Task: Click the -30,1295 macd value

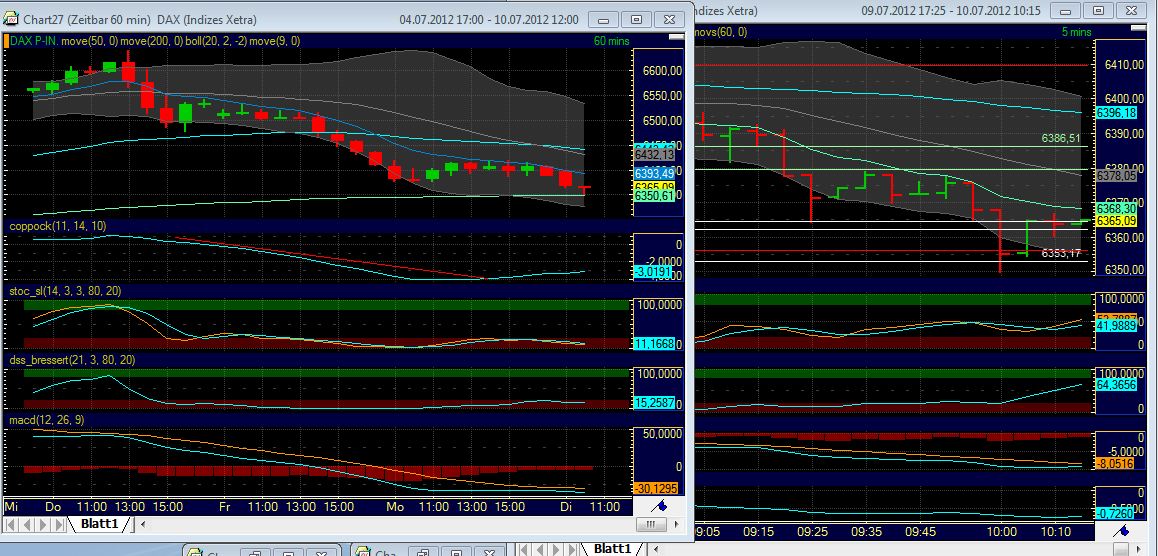Action: point(654,488)
